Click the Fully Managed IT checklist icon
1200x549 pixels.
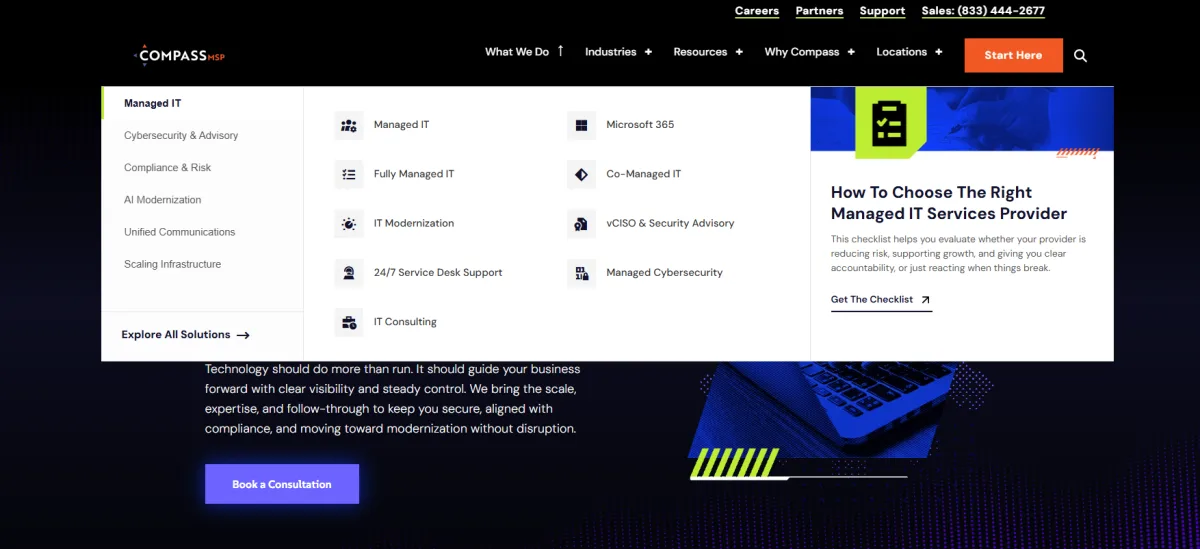click(x=349, y=174)
